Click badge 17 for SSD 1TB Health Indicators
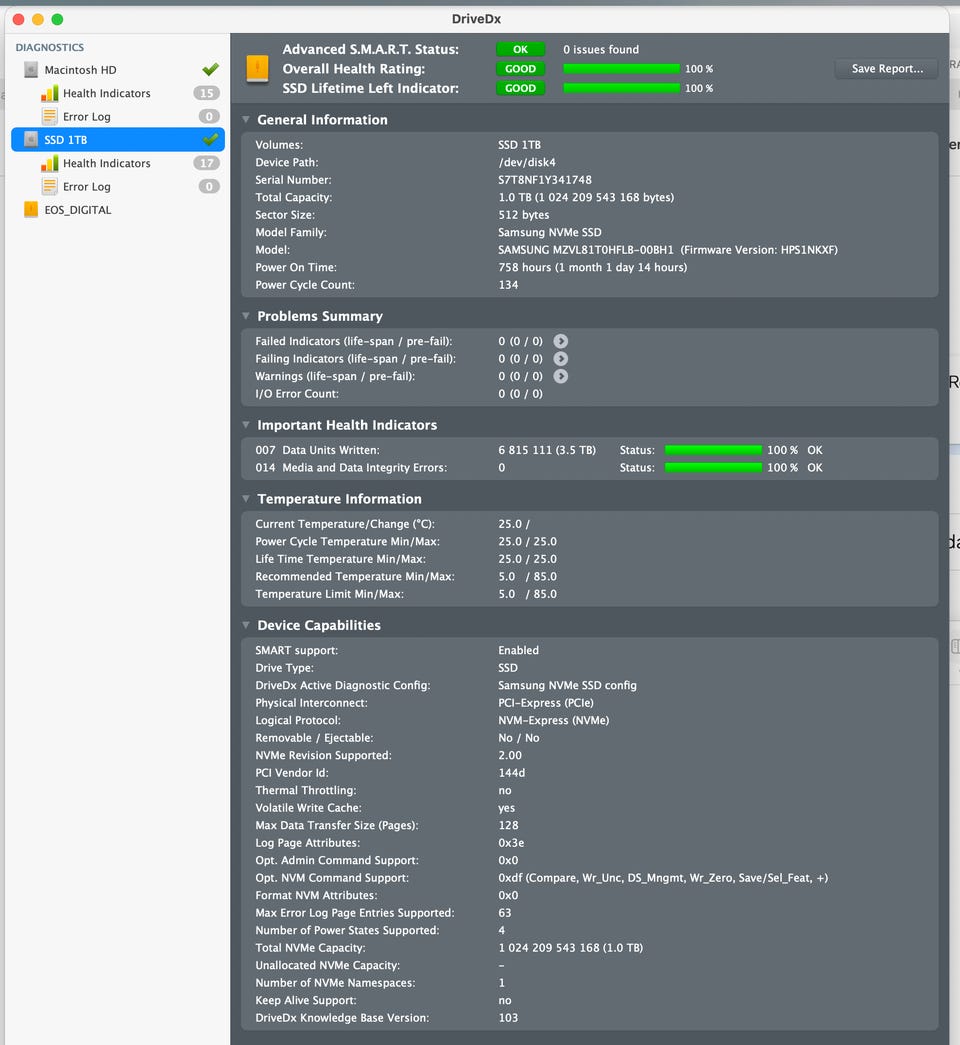Screen dimensions: 960x1045 click(x=207, y=163)
